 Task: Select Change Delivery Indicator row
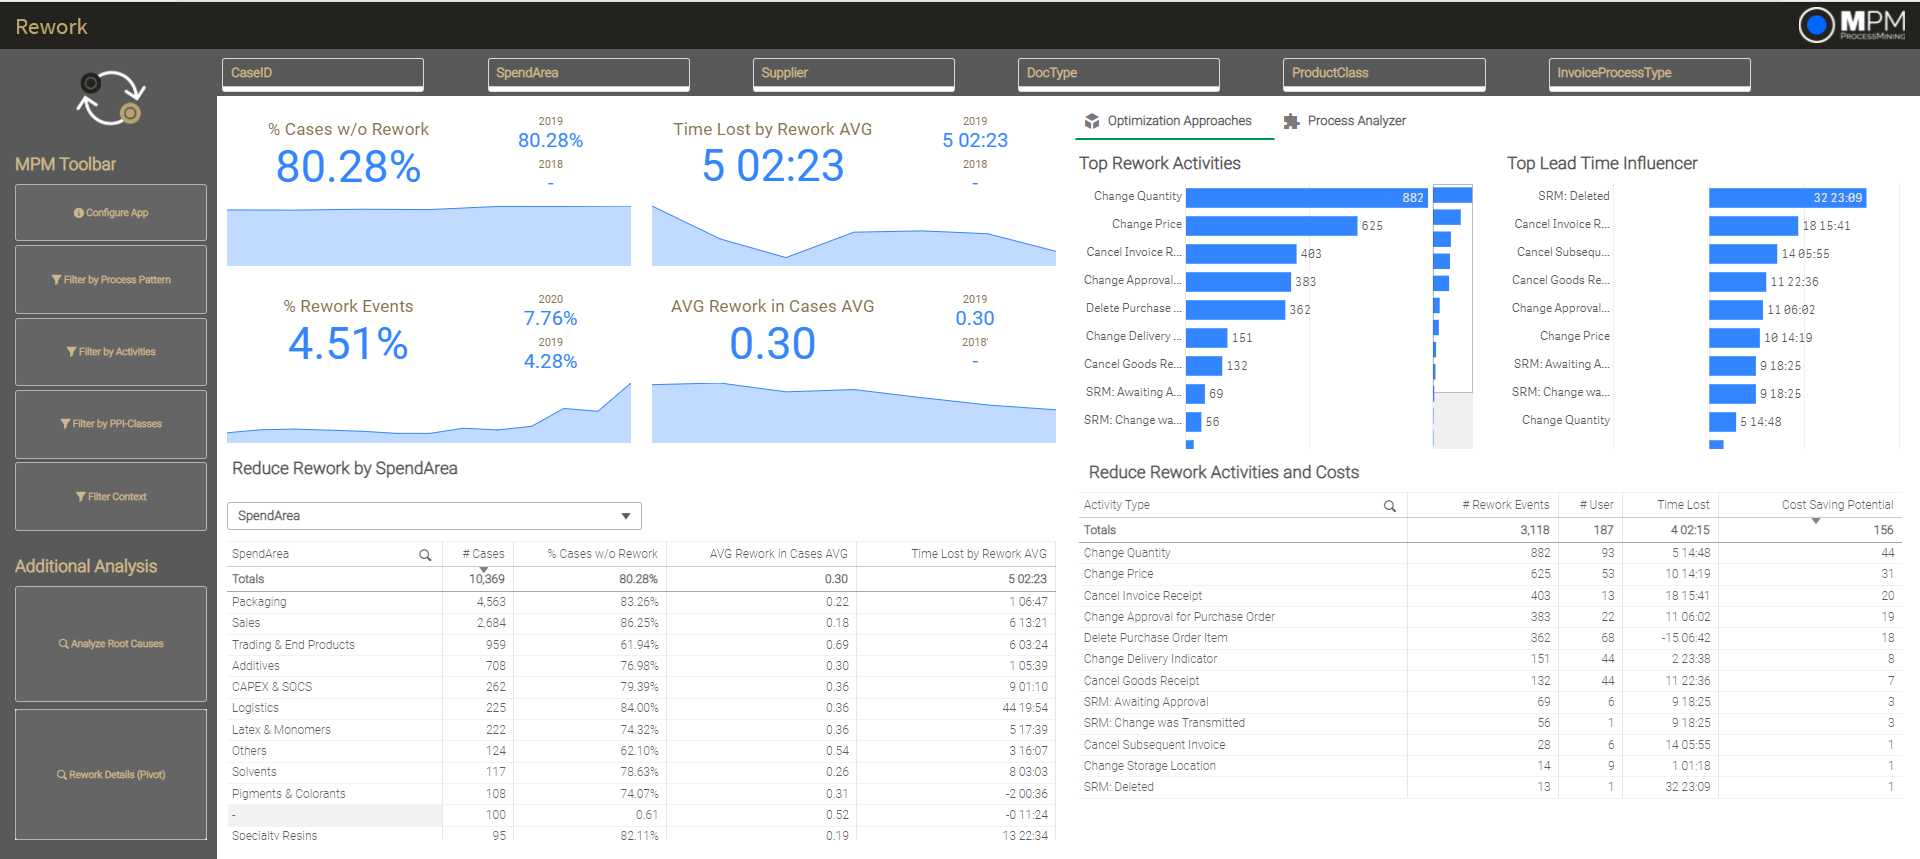pos(1490,659)
